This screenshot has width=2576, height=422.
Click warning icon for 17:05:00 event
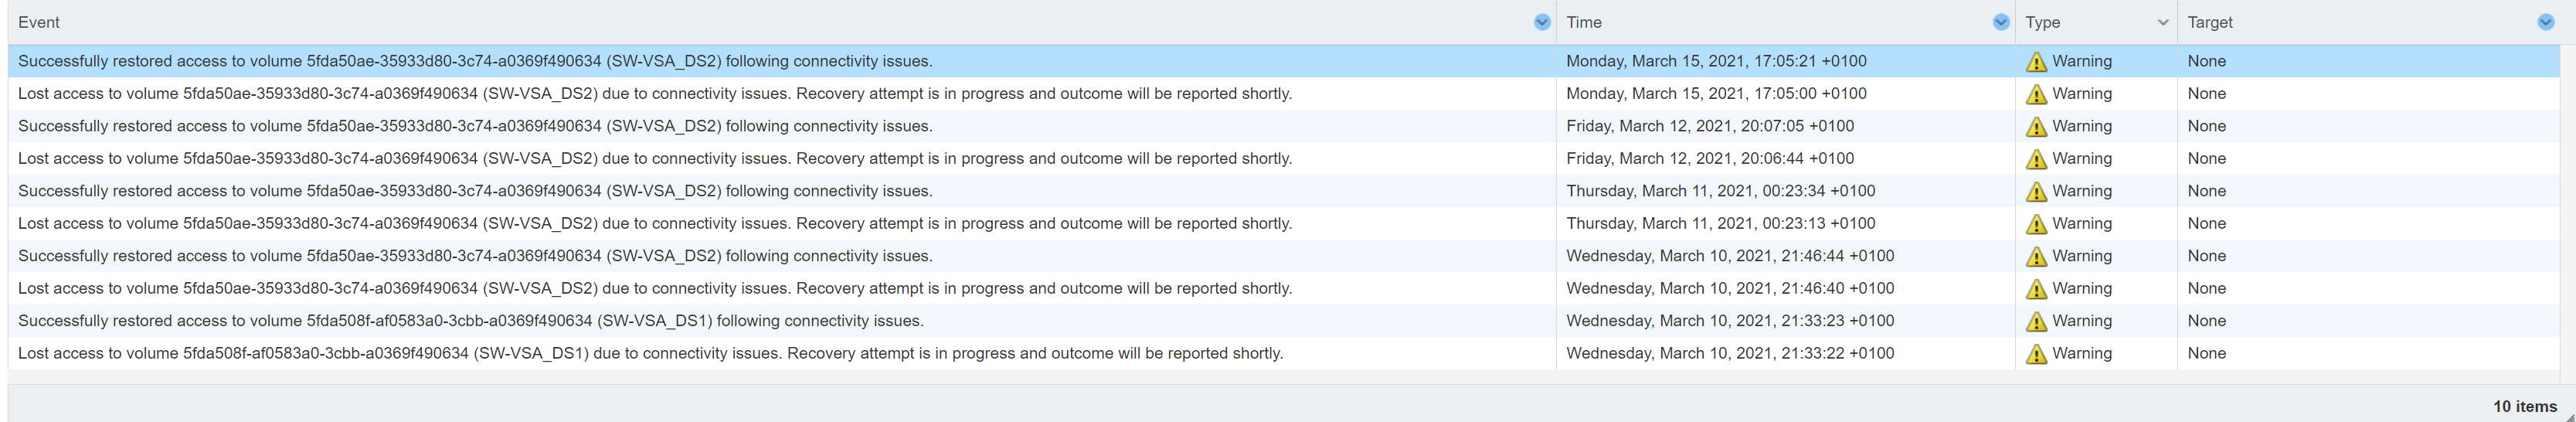(2036, 94)
